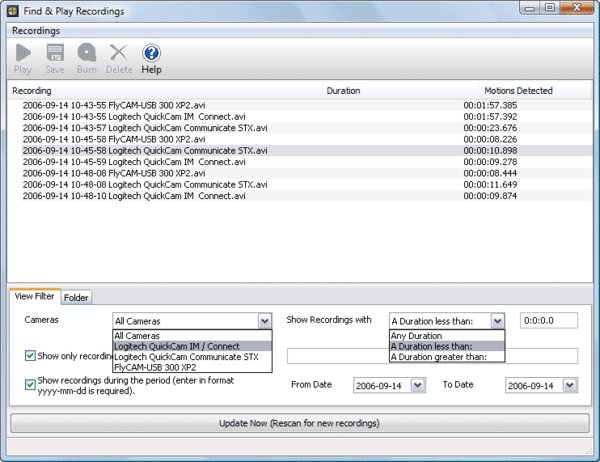This screenshot has height=462, width=600.
Task: Expand the All Cameras dropdown arrow
Action: tap(264, 321)
